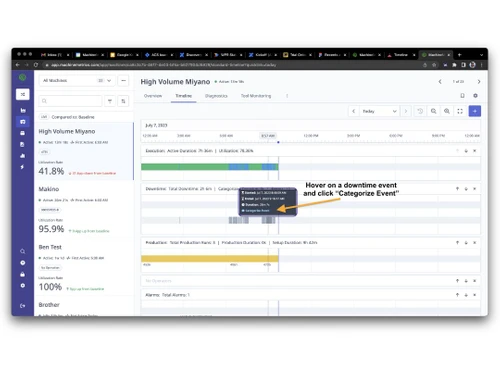This screenshot has width=500, height=375.
Task: Click Categorize Event in downtime tooltip
Action: [257, 211]
